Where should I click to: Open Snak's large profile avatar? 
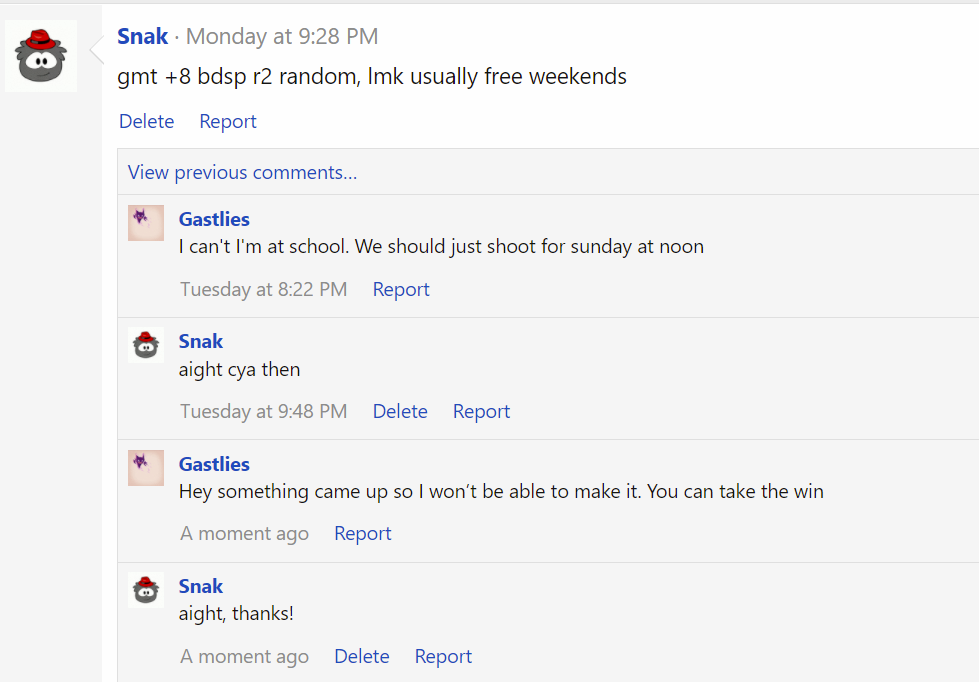(41, 56)
